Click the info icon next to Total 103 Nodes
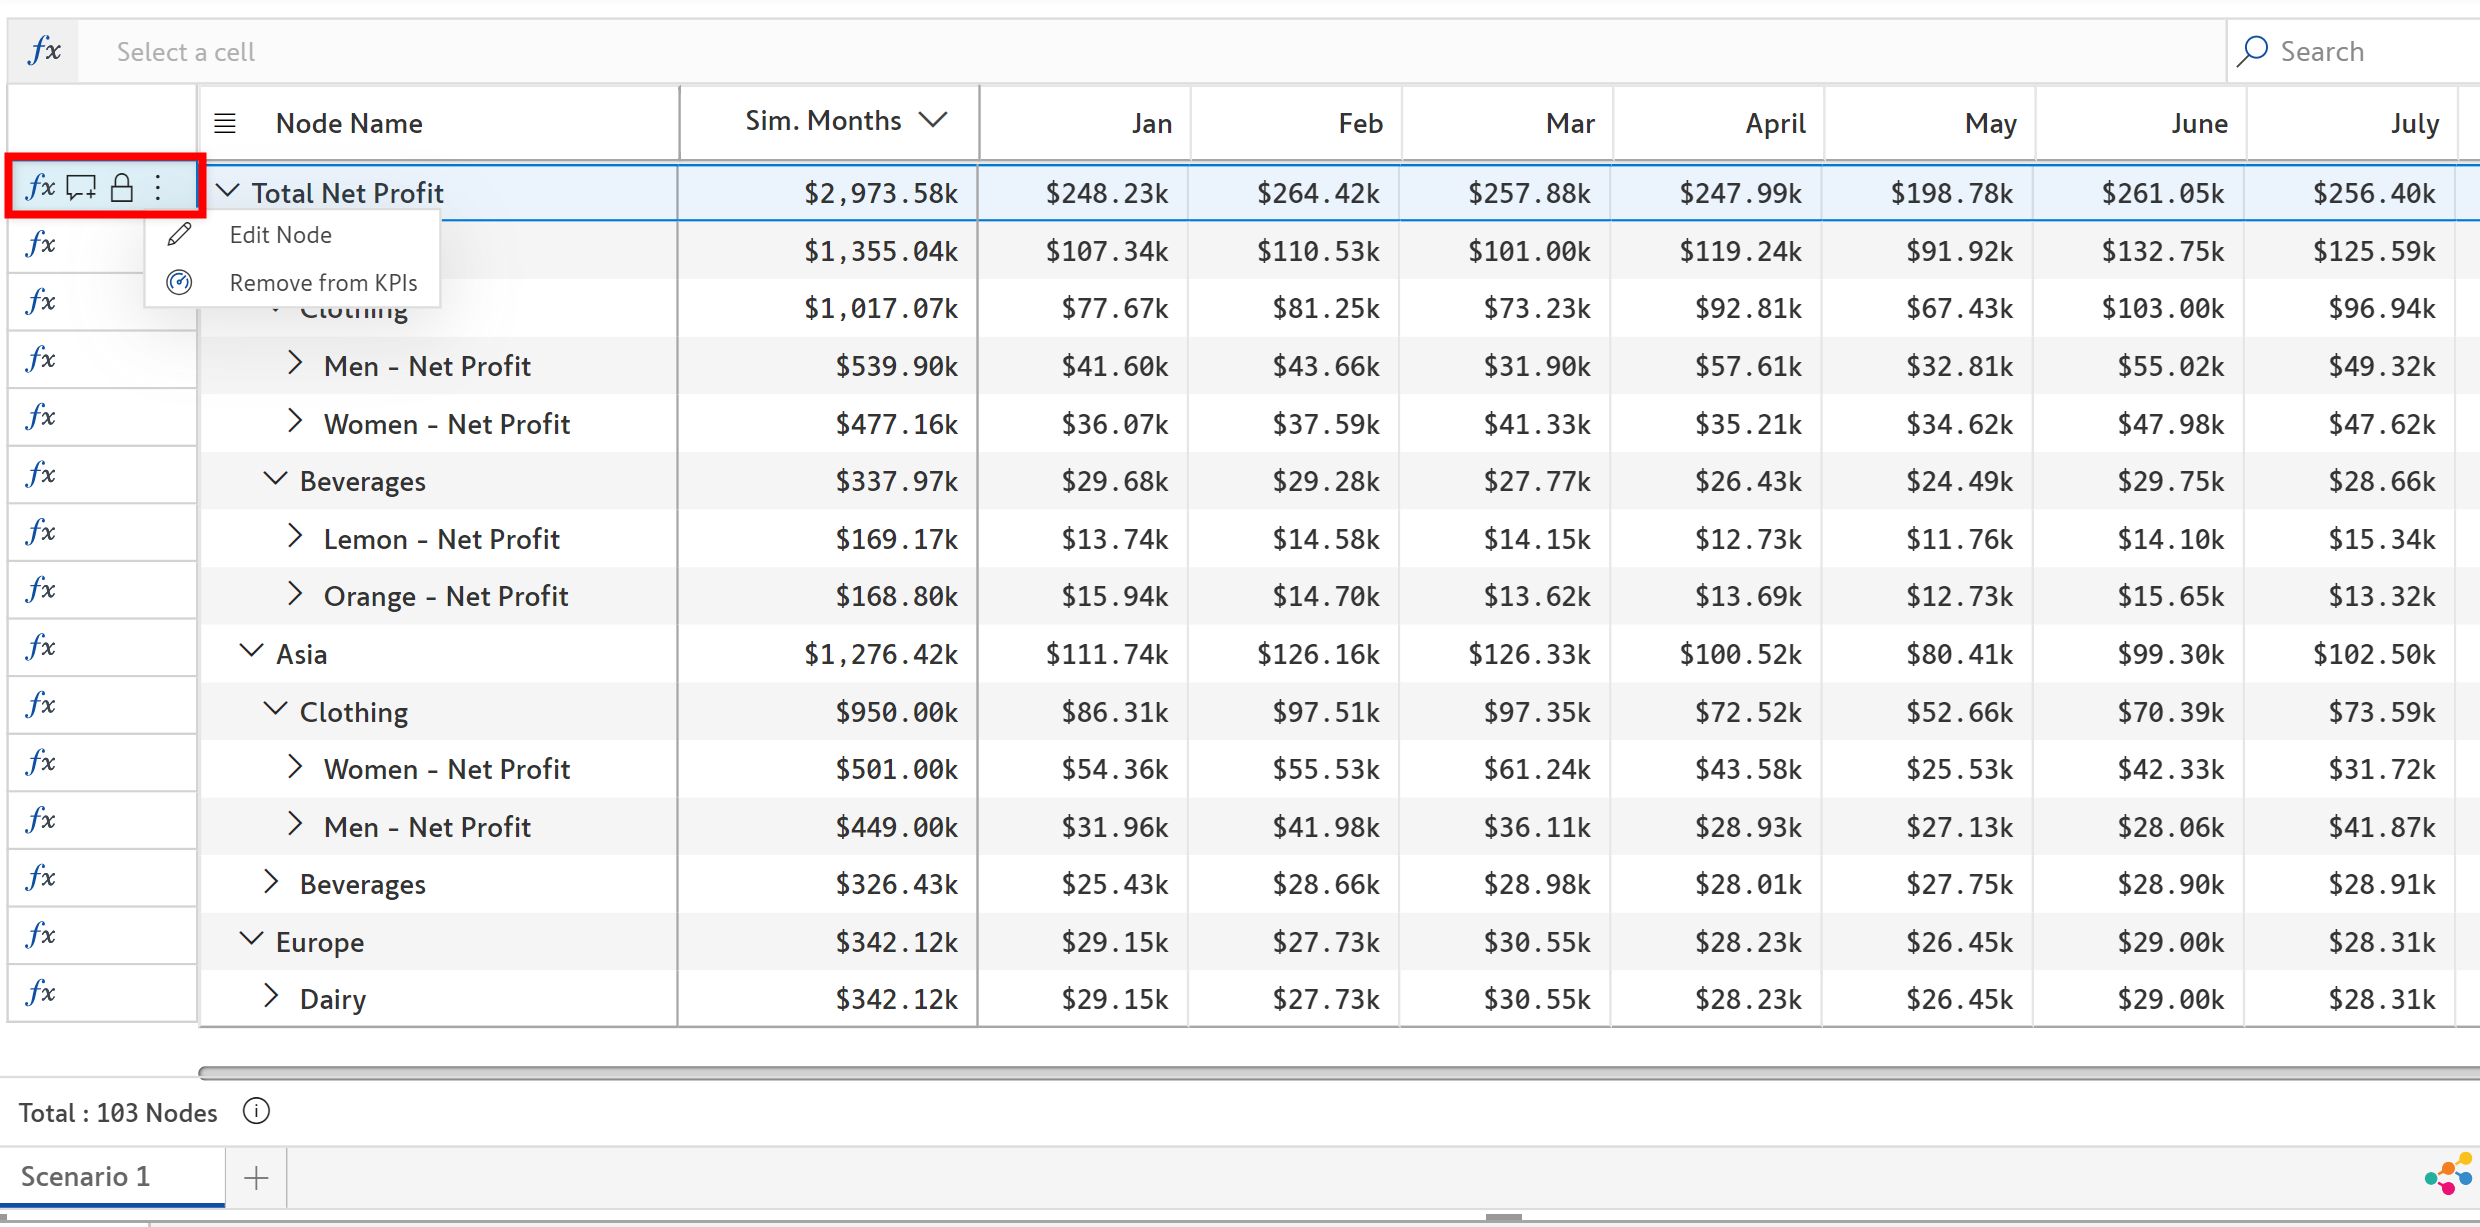This screenshot has height=1227, width=2480. 256,1111
